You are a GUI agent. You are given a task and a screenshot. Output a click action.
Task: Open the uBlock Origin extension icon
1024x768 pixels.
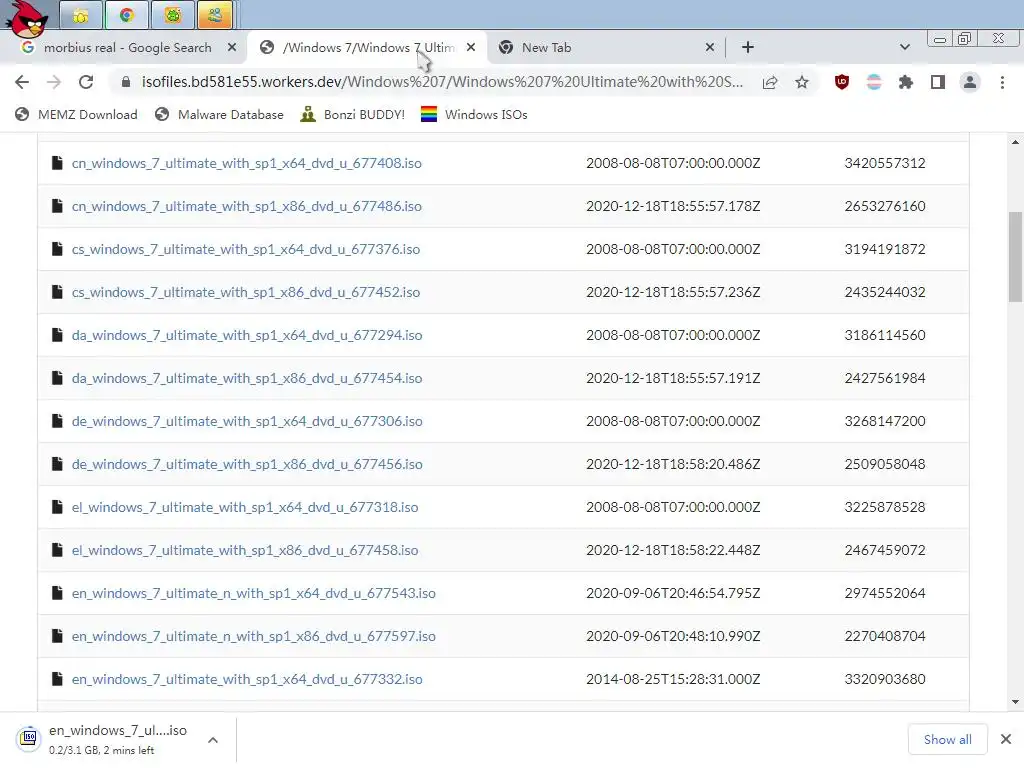[x=842, y=82]
